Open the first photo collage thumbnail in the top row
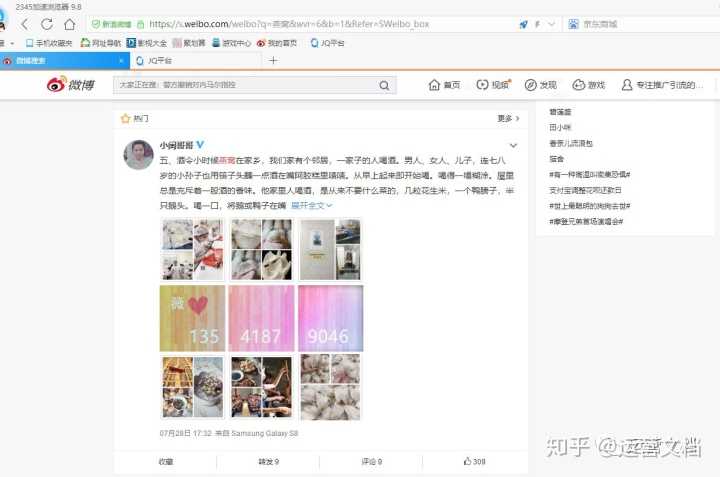Screen dimensions: 720x477 pyautogui.click(x=192, y=249)
